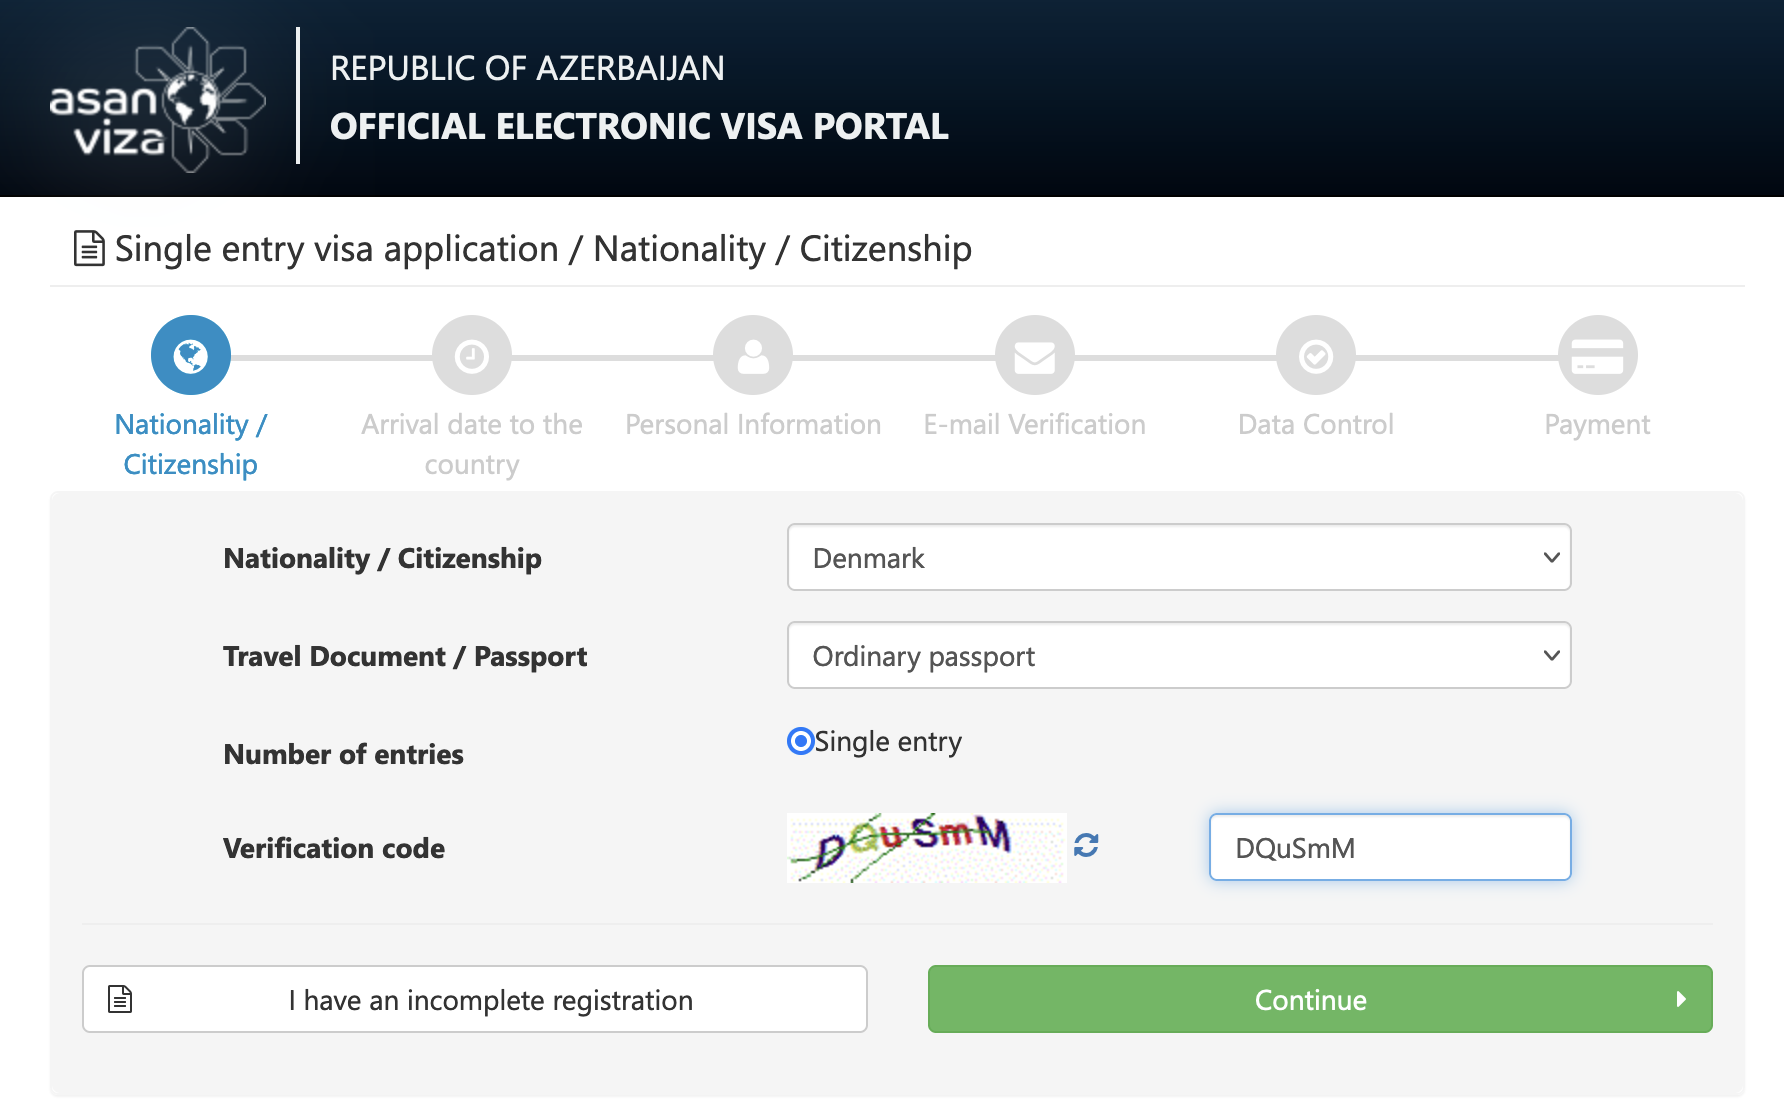Open the Travel Document / Passport dropdown
The width and height of the screenshot is (1784, 1120).
[1178, 655]
